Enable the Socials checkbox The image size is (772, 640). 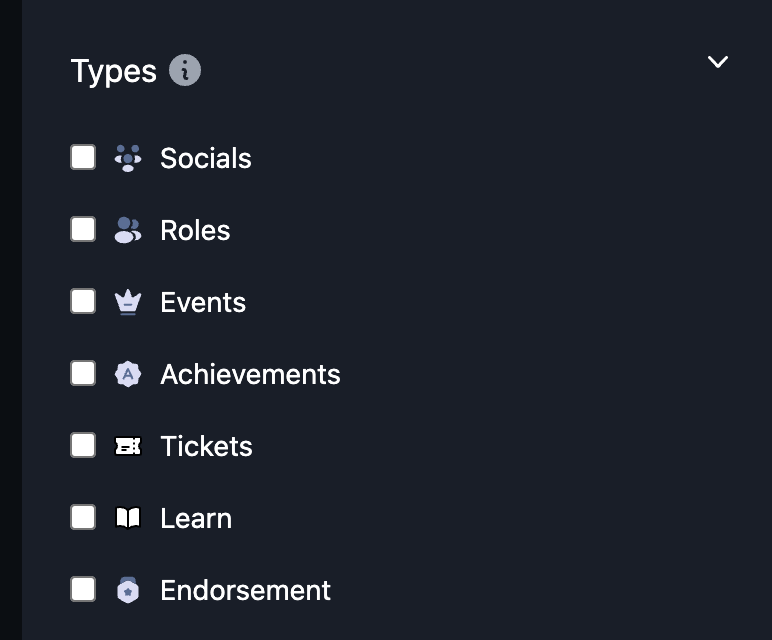(x=83, y=157)
